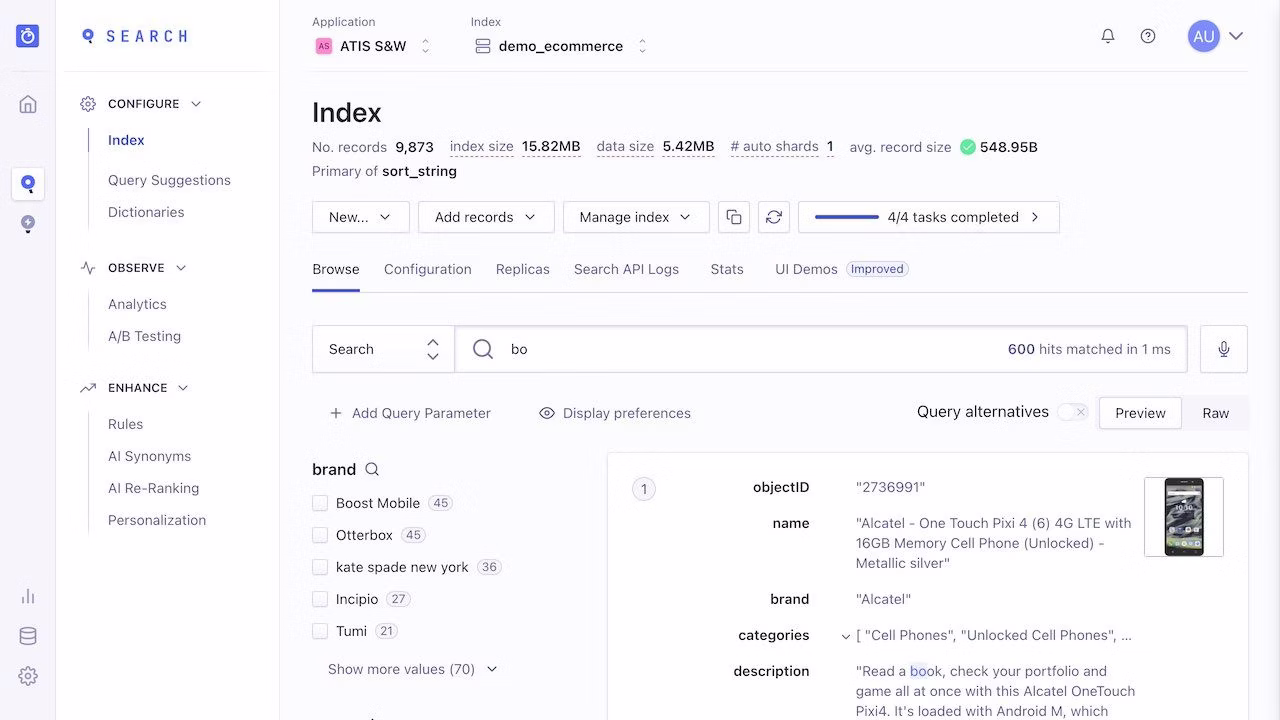Click the help question mark icon

coord(1148,35)
